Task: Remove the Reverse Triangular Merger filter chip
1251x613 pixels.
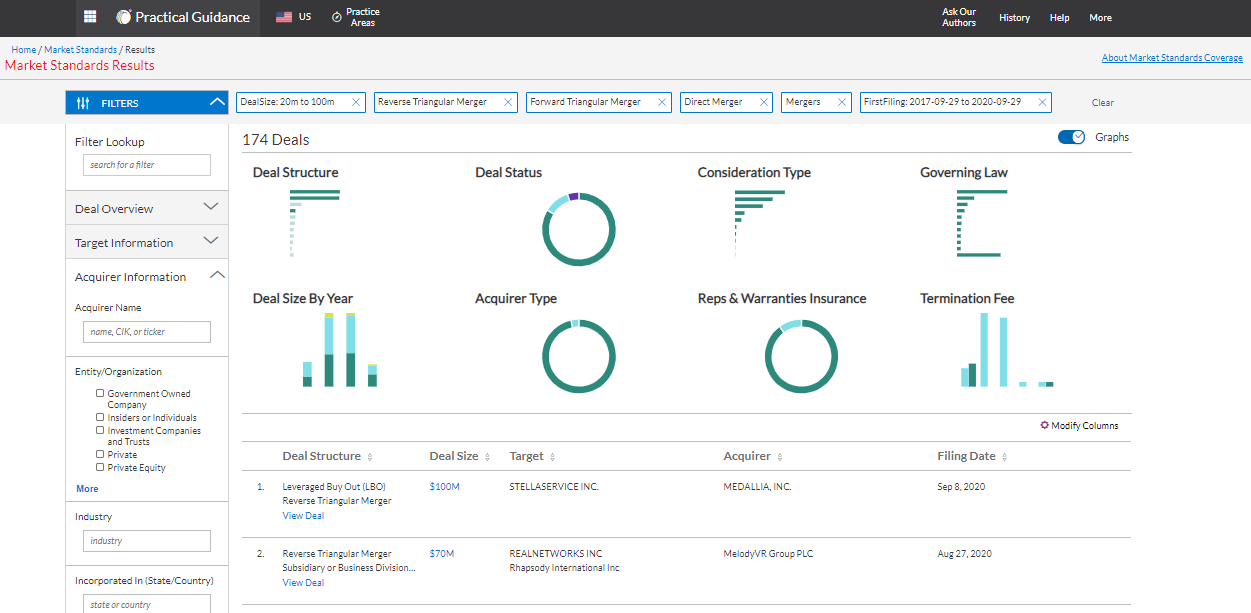Action: [x=508, y=102]
